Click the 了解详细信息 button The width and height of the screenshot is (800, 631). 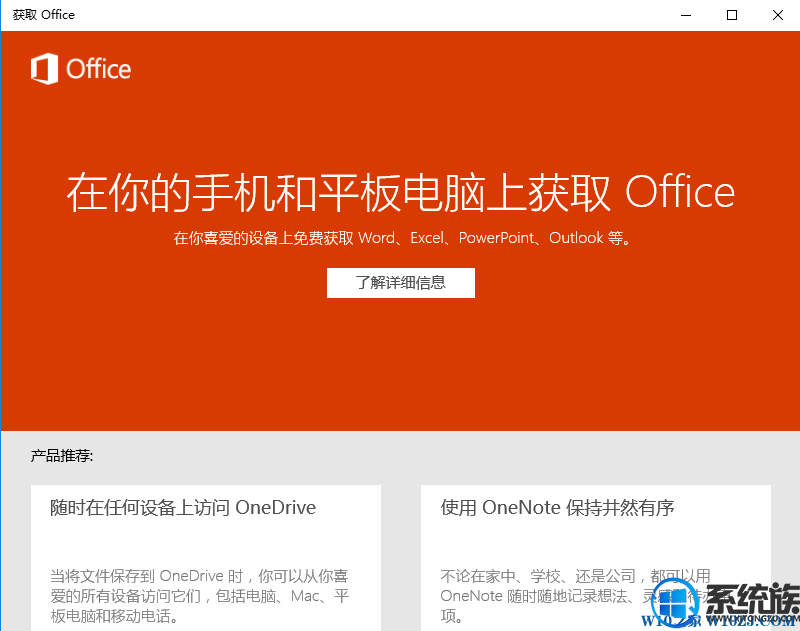pyautogui.click(x=401, y=283)
